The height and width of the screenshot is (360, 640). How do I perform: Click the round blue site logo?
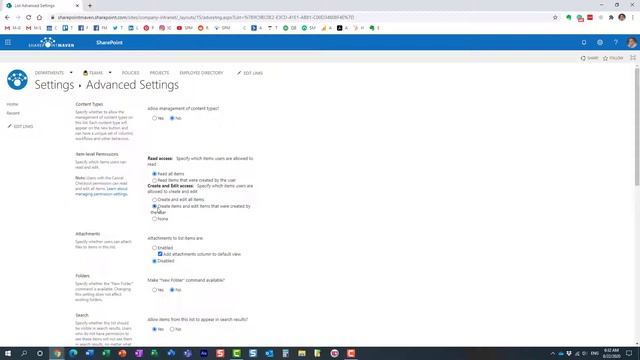click(17, 80)
